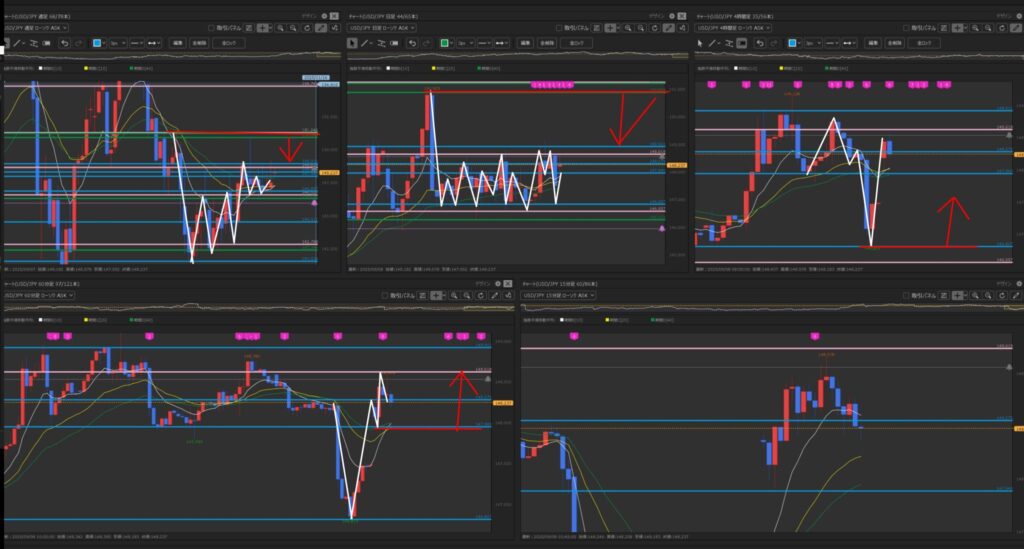Click 全削除 button in weekly chart toolbar

coord(199,43)
